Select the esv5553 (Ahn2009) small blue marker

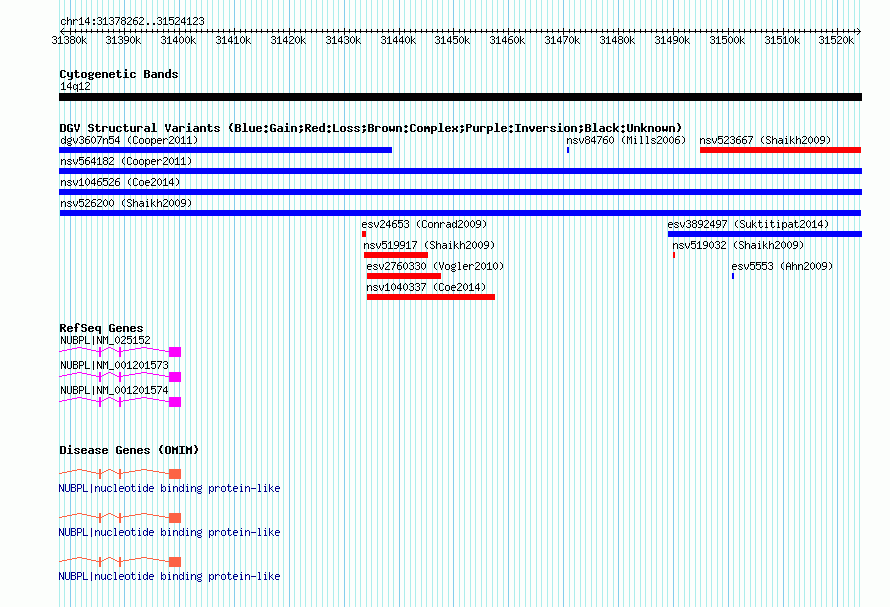point(733,276)
